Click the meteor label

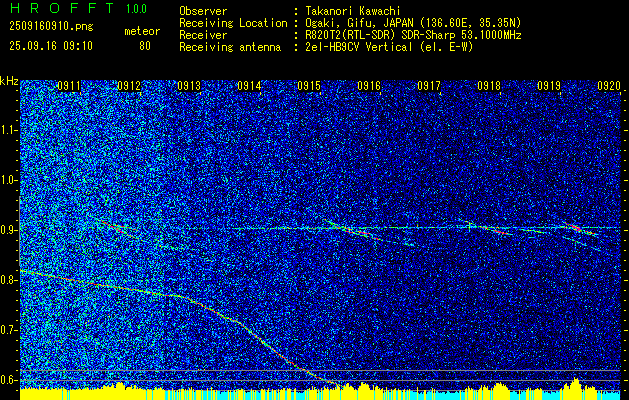(142, 31)
